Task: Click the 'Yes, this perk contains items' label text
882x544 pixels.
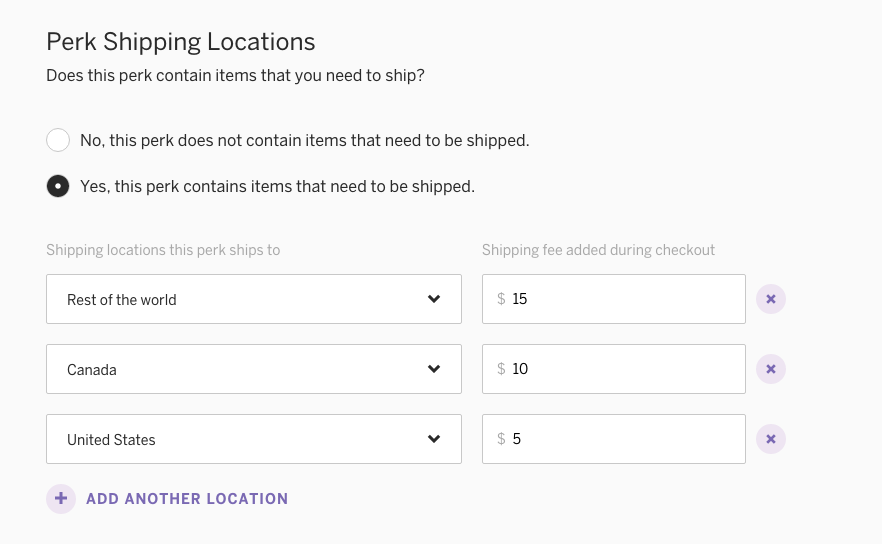Action: (x=277, y=186)
